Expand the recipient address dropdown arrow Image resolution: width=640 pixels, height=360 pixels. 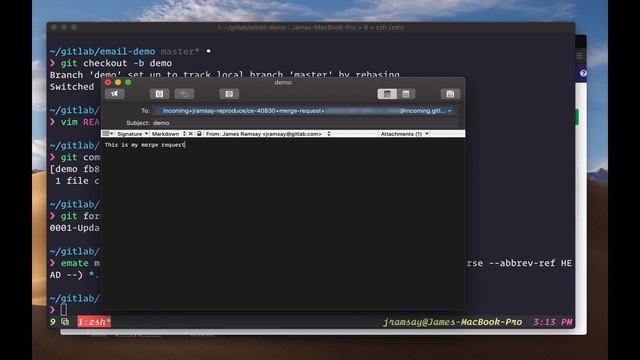point(449,111)
